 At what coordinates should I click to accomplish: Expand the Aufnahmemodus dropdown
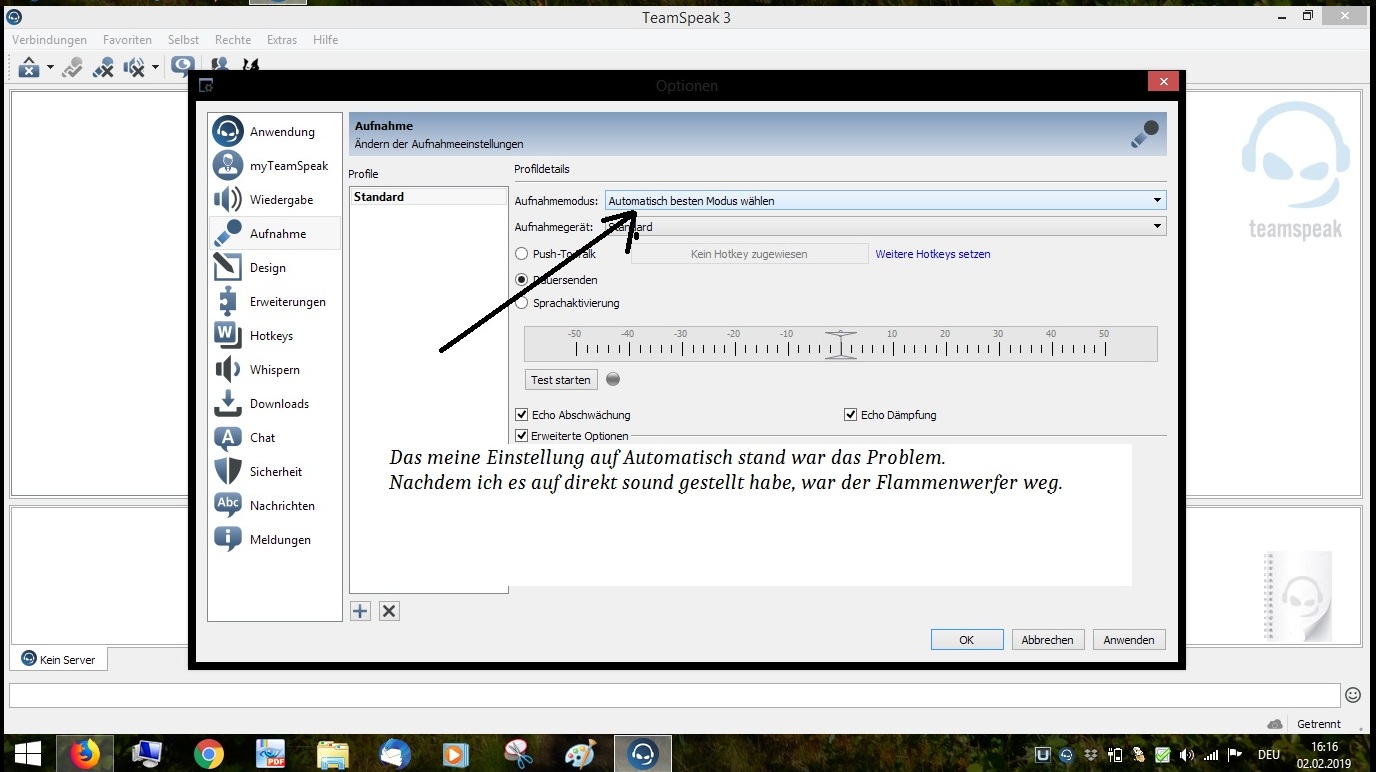click(885, 201)
